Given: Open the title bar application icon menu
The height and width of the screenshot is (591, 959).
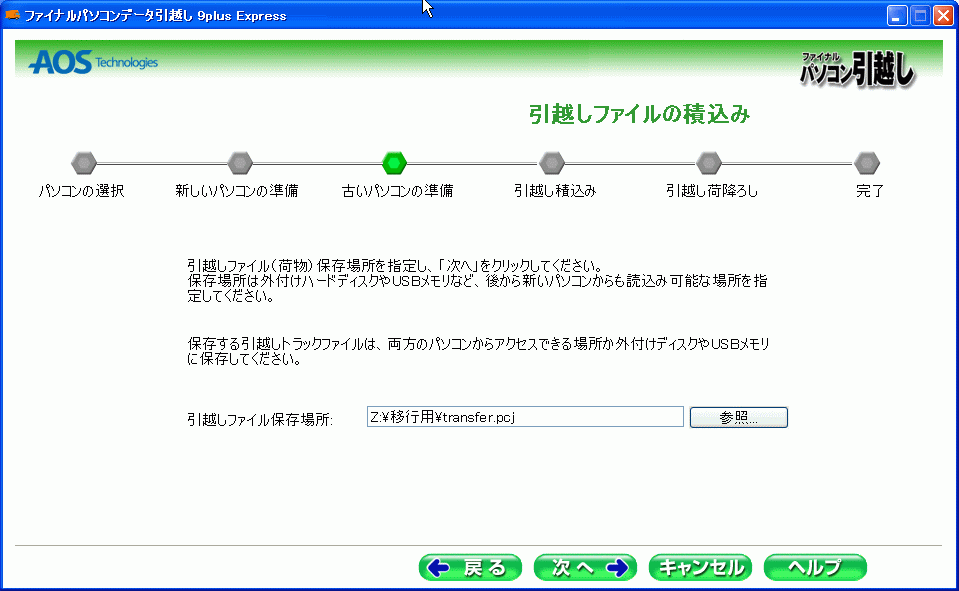Looking at the screenshot, I should click(x=13, y=15).
